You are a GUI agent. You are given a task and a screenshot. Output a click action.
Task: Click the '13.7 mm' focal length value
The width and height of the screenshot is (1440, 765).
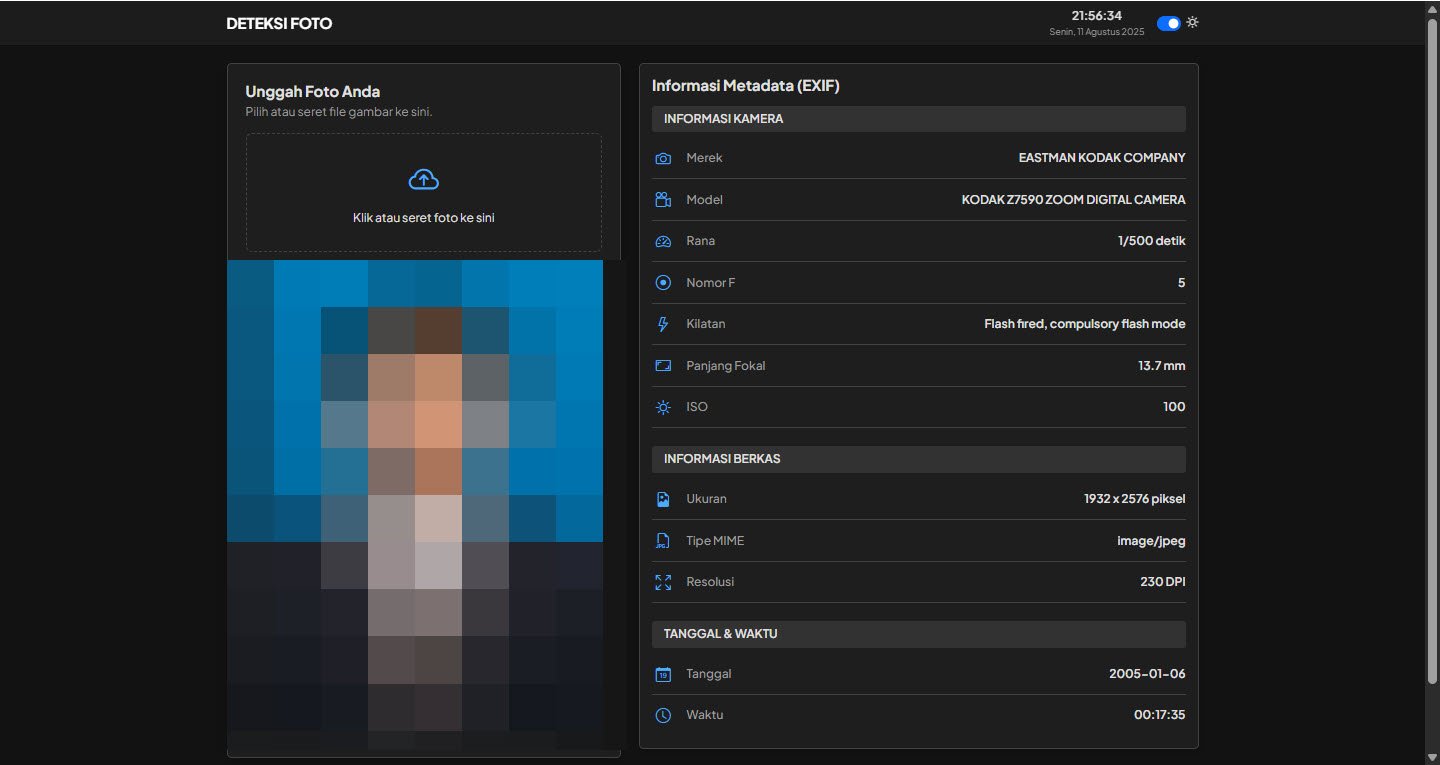point(1162,366)
